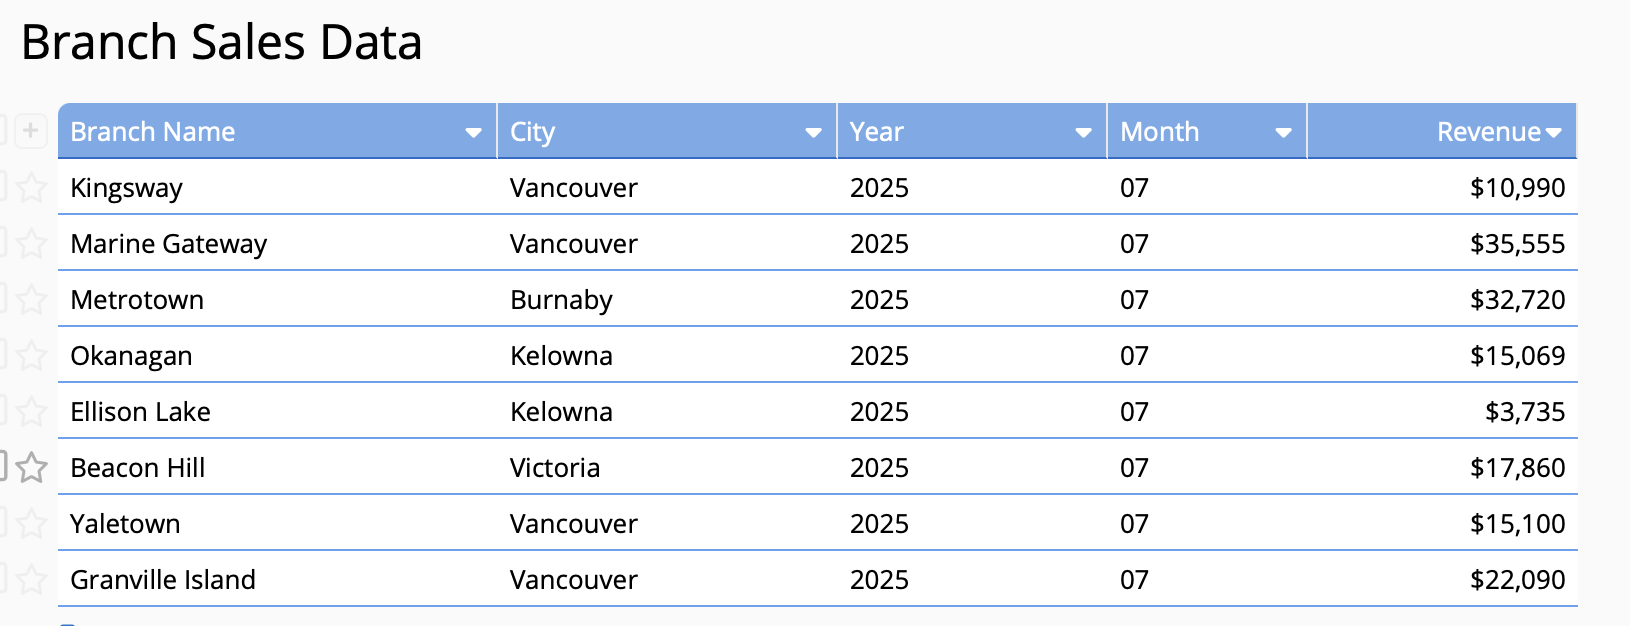This screenshot has height=626, width=1630.
Task: Open the City column filter dropdown
Action: 813,132
